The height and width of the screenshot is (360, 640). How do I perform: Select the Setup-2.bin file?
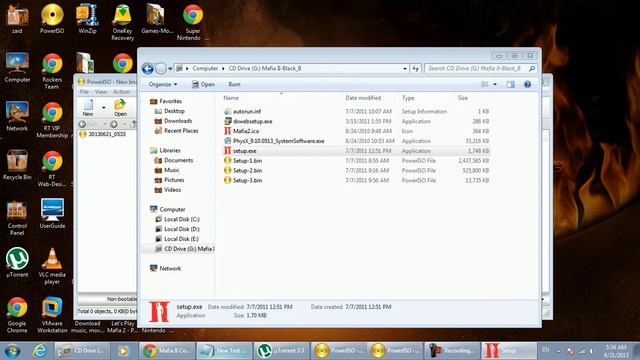(247, 170)
